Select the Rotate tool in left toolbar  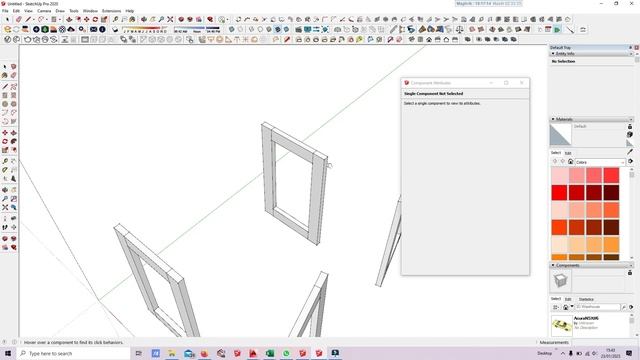[4, 141]
